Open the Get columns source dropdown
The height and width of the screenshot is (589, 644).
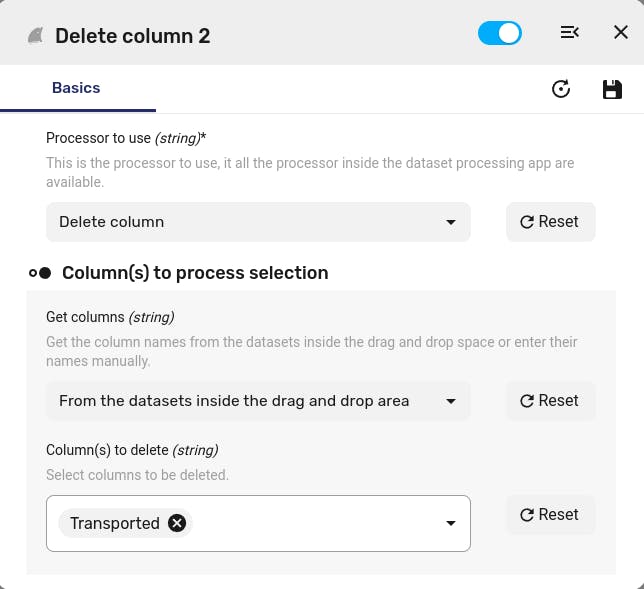pyautogui.click(x=258, y=401)
